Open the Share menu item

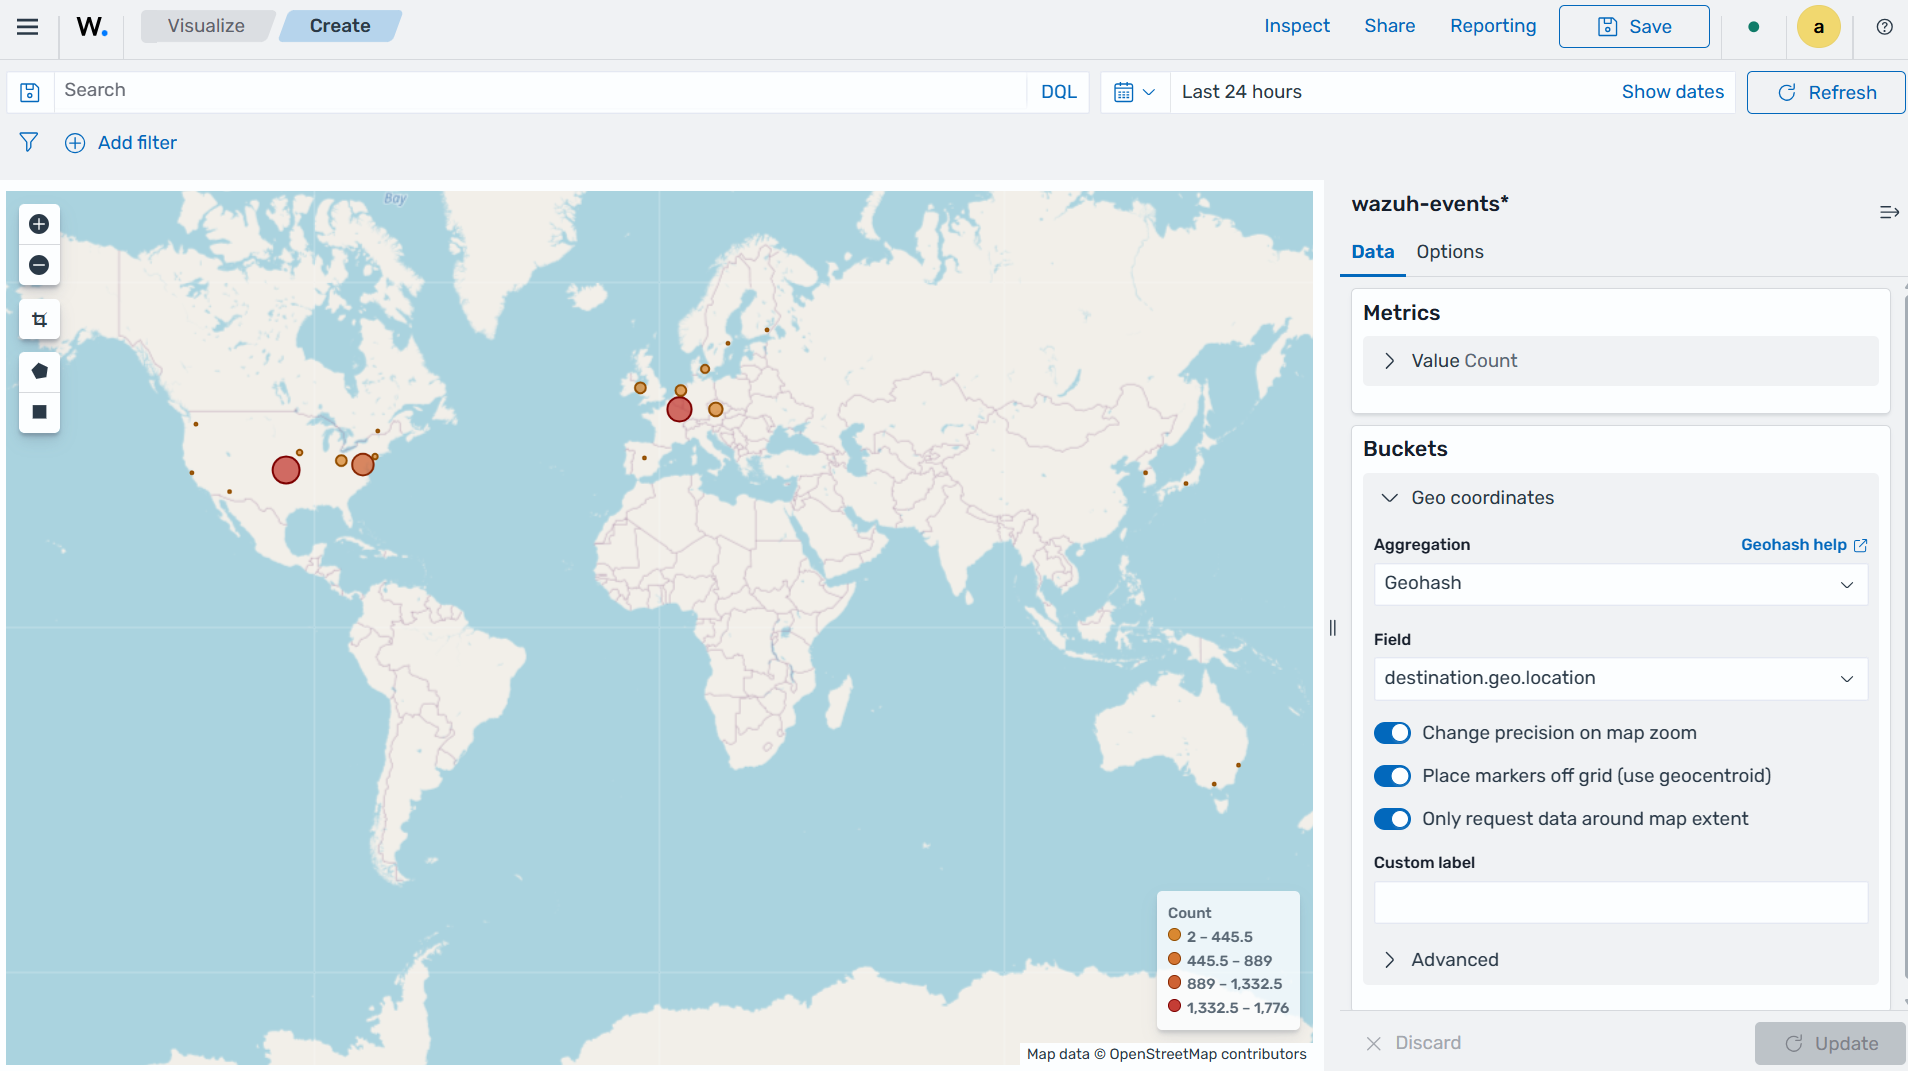click(1389, 26)
